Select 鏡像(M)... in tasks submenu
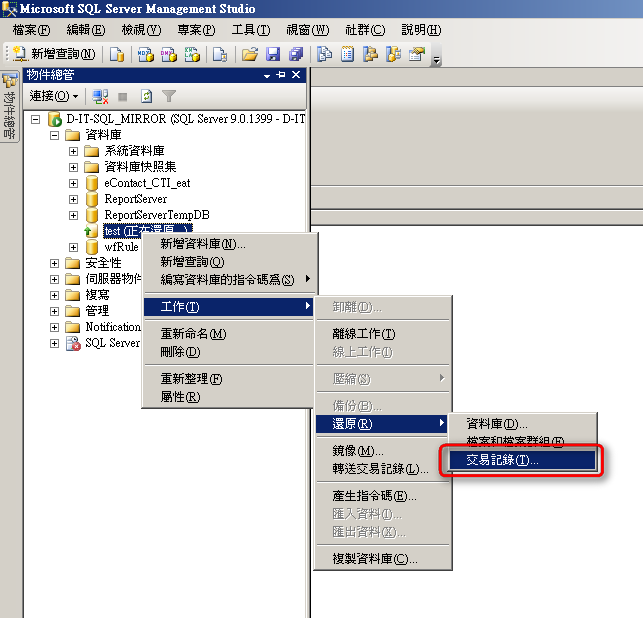 tap(383, 451)
